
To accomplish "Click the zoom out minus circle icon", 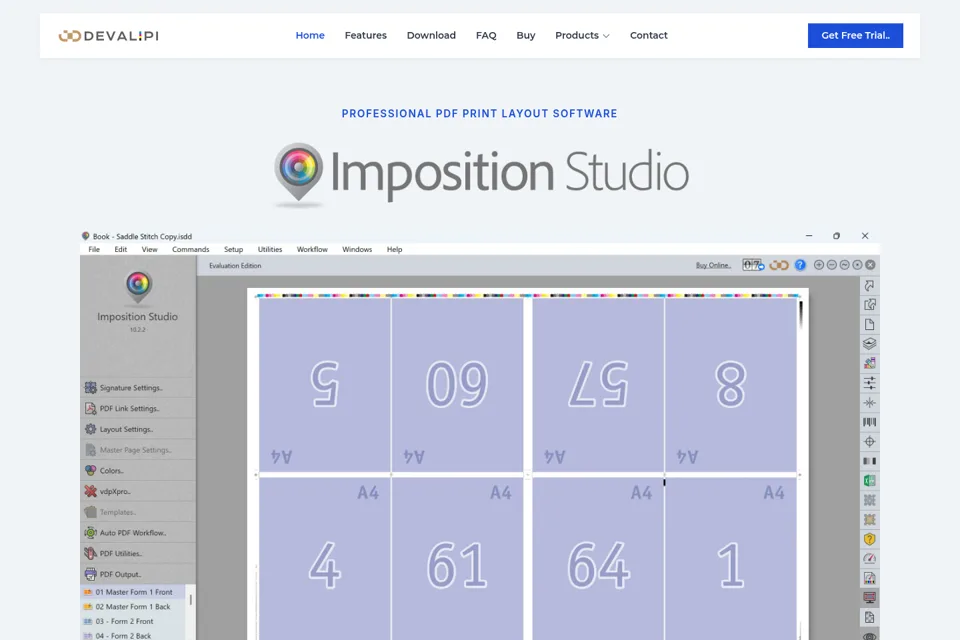I will pos(831,265).
